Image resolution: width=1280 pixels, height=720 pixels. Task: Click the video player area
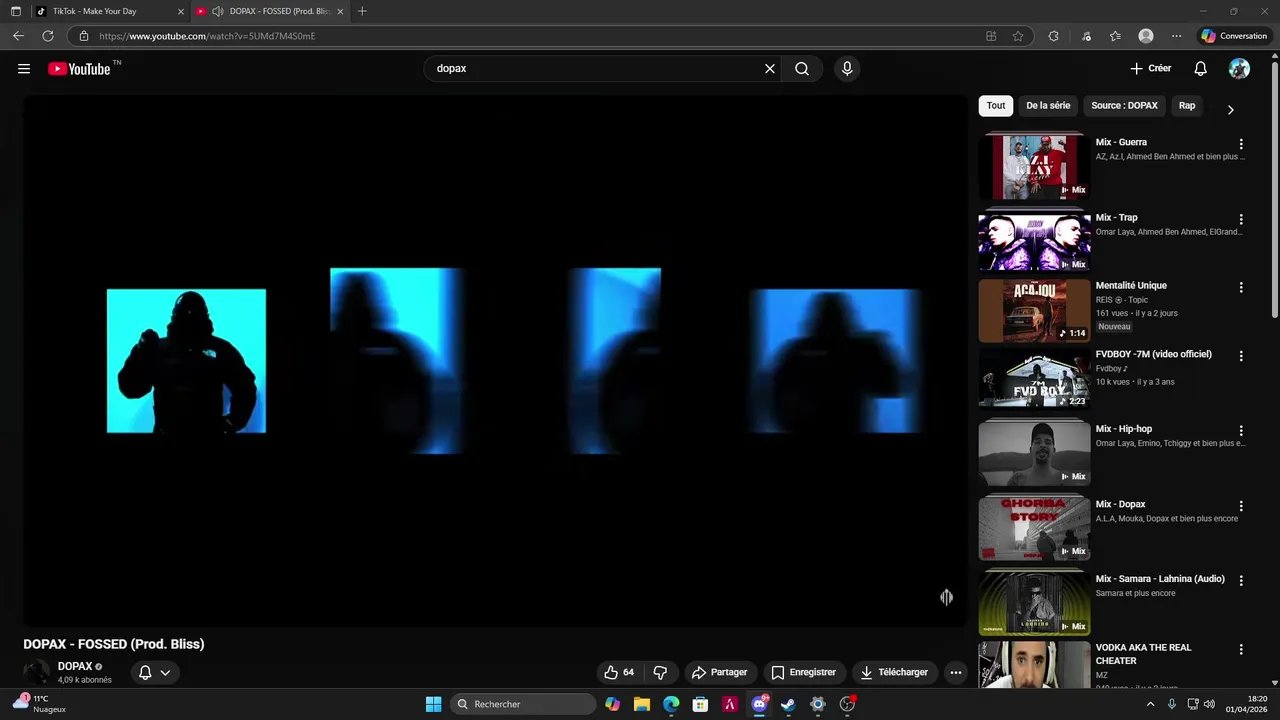(495, 361)
